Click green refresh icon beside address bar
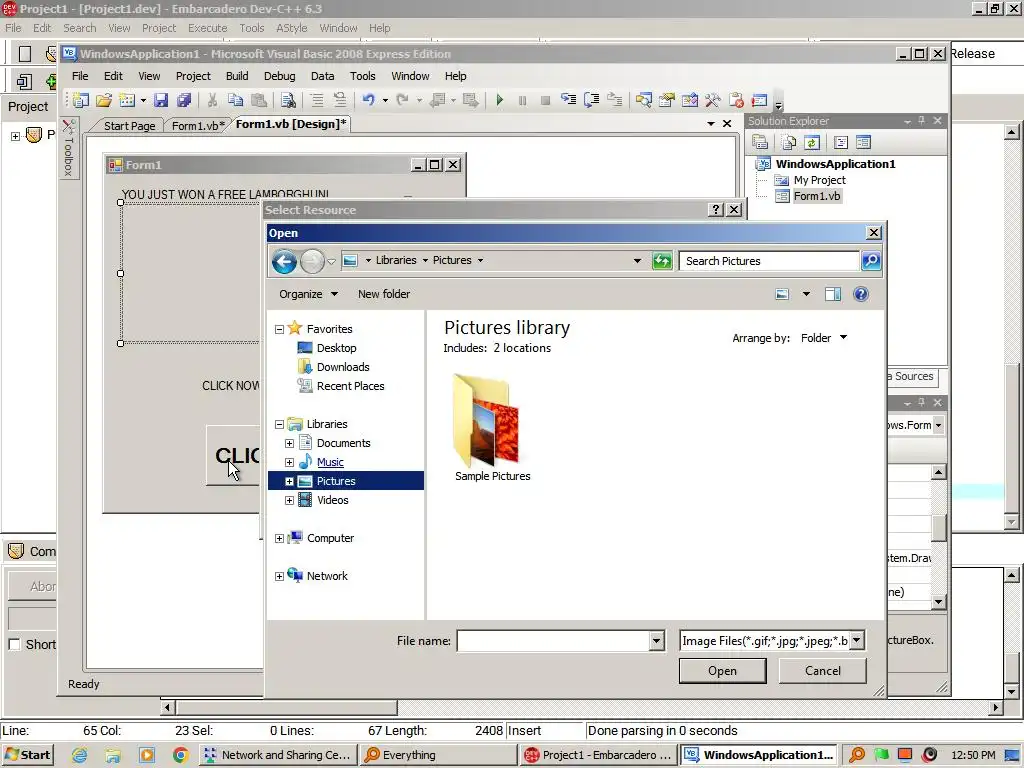 (x=662, y=261)
